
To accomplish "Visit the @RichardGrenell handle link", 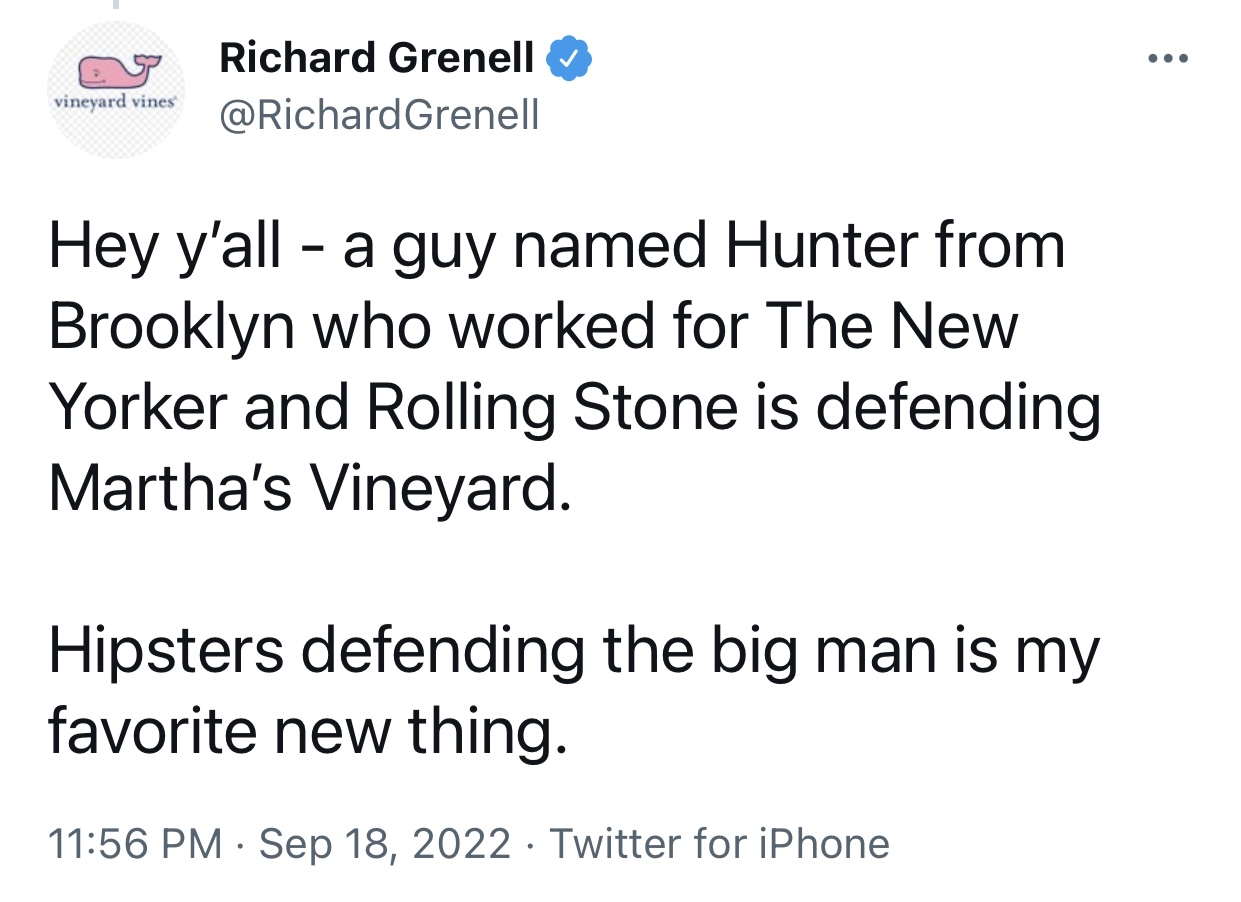I will [379, 116].
